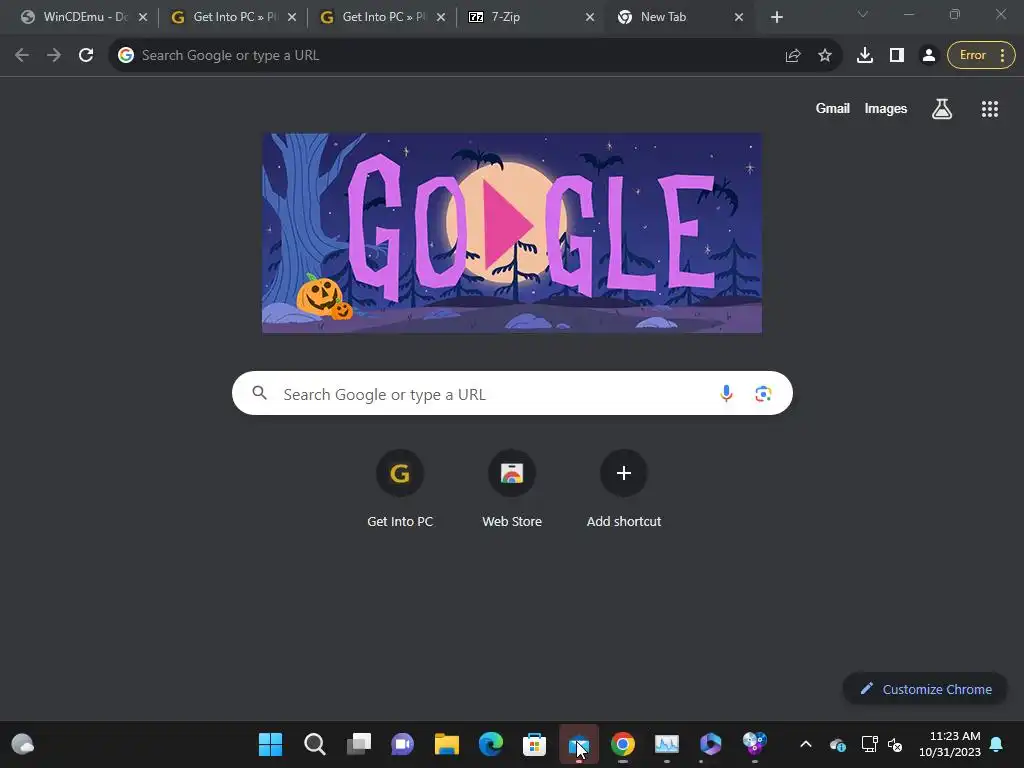Start voice search with the microphone icon
This screenshot has height=768, width=1024.
click(x=726, y=393)
